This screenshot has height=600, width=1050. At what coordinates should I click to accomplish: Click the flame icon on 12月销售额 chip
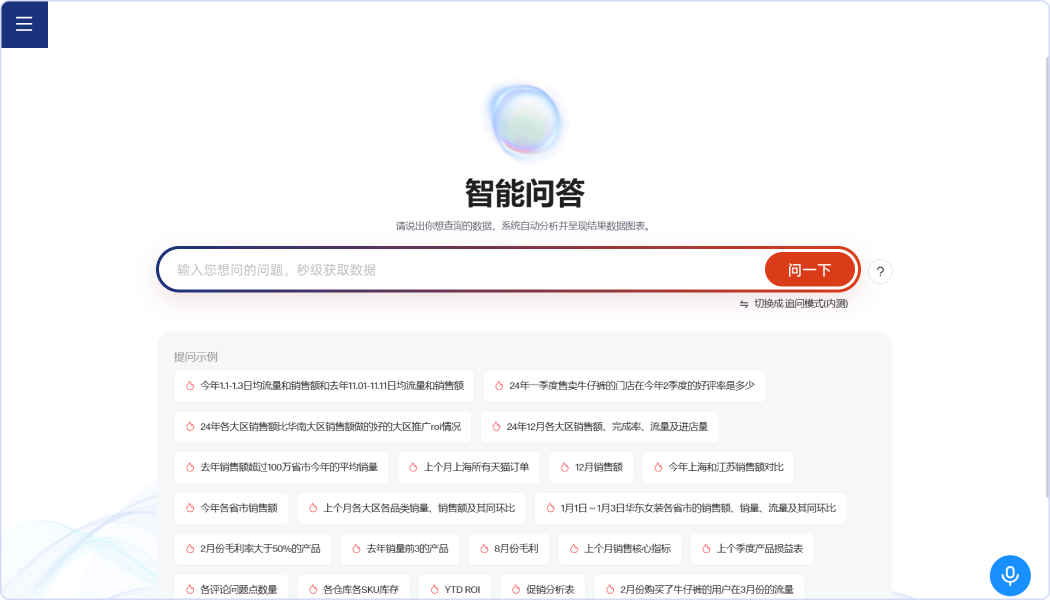click(562, 467)
